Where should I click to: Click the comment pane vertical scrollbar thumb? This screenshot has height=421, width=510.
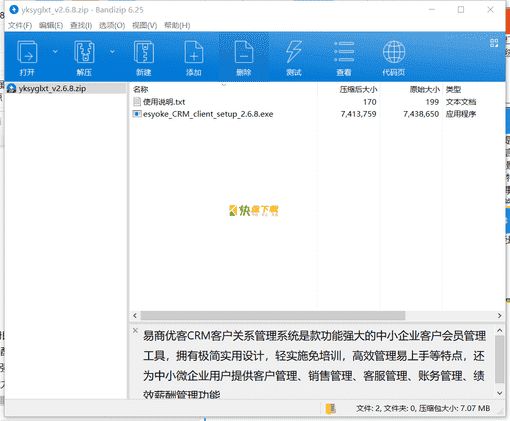pyautogui.click(x=499, y=359)
